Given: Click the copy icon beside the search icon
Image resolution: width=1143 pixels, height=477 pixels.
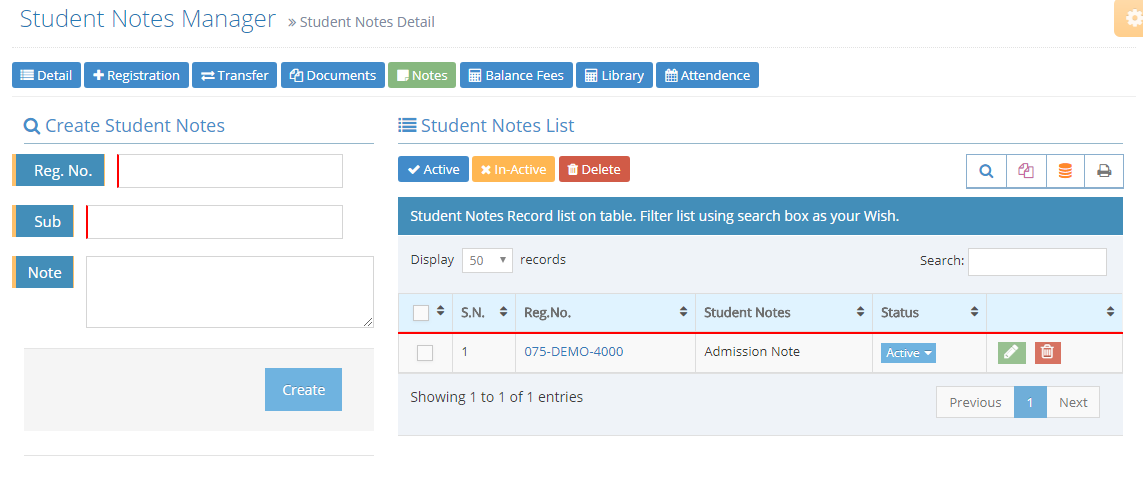Looking at the screenshot, I should 1026,171.
